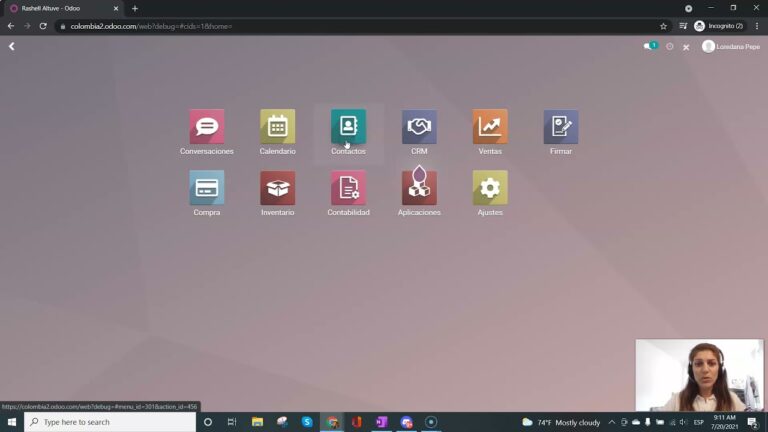Viewport: 768px width, 432px height.
Task: Reload the page in Chrome
Action: (x=43, y=26)
